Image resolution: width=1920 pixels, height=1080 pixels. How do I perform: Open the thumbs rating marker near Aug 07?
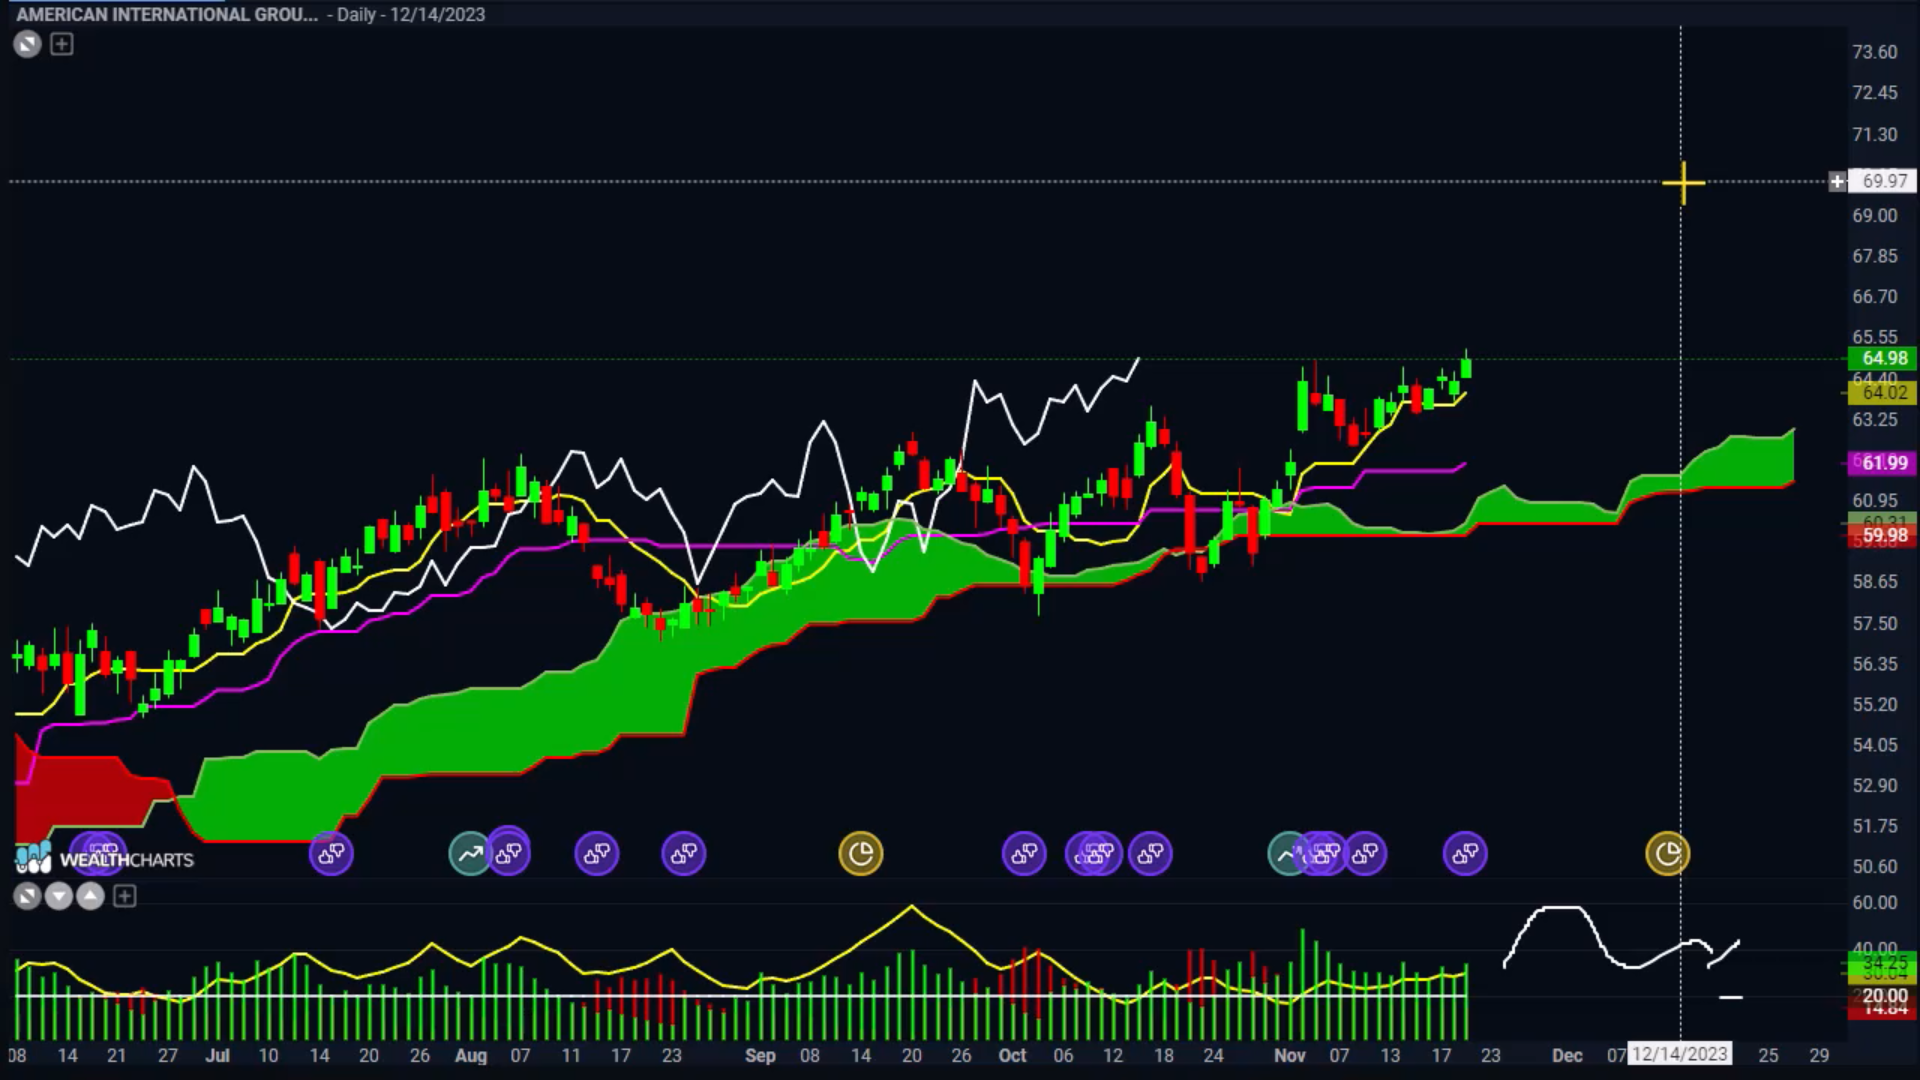point(510,852)
